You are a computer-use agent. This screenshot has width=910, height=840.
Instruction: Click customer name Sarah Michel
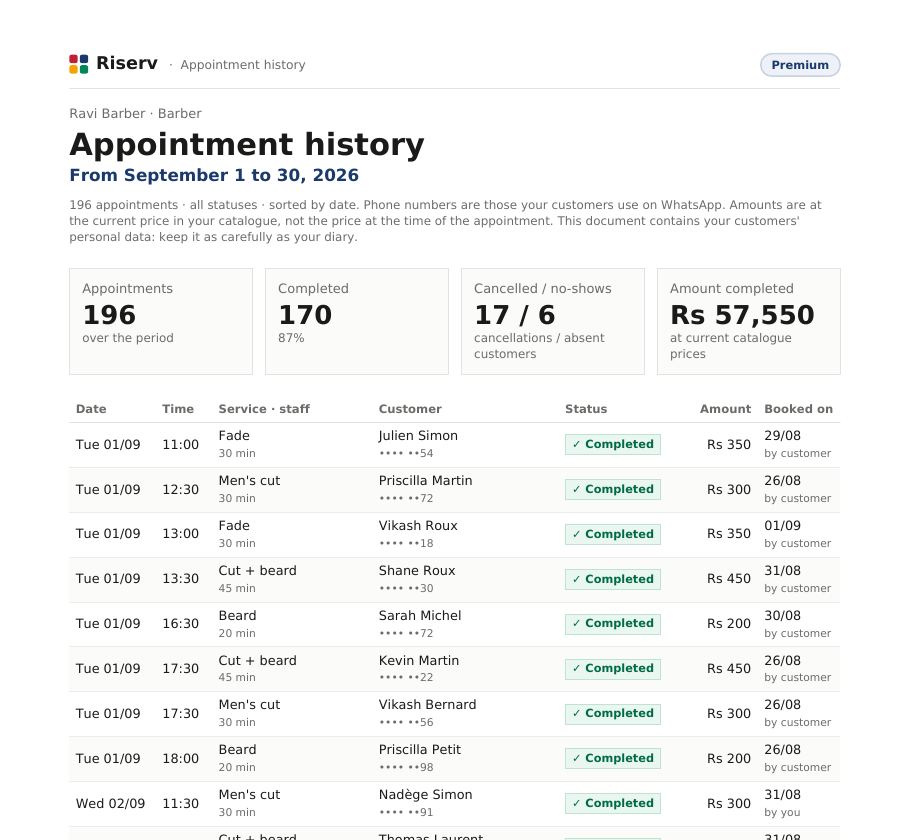420,615
